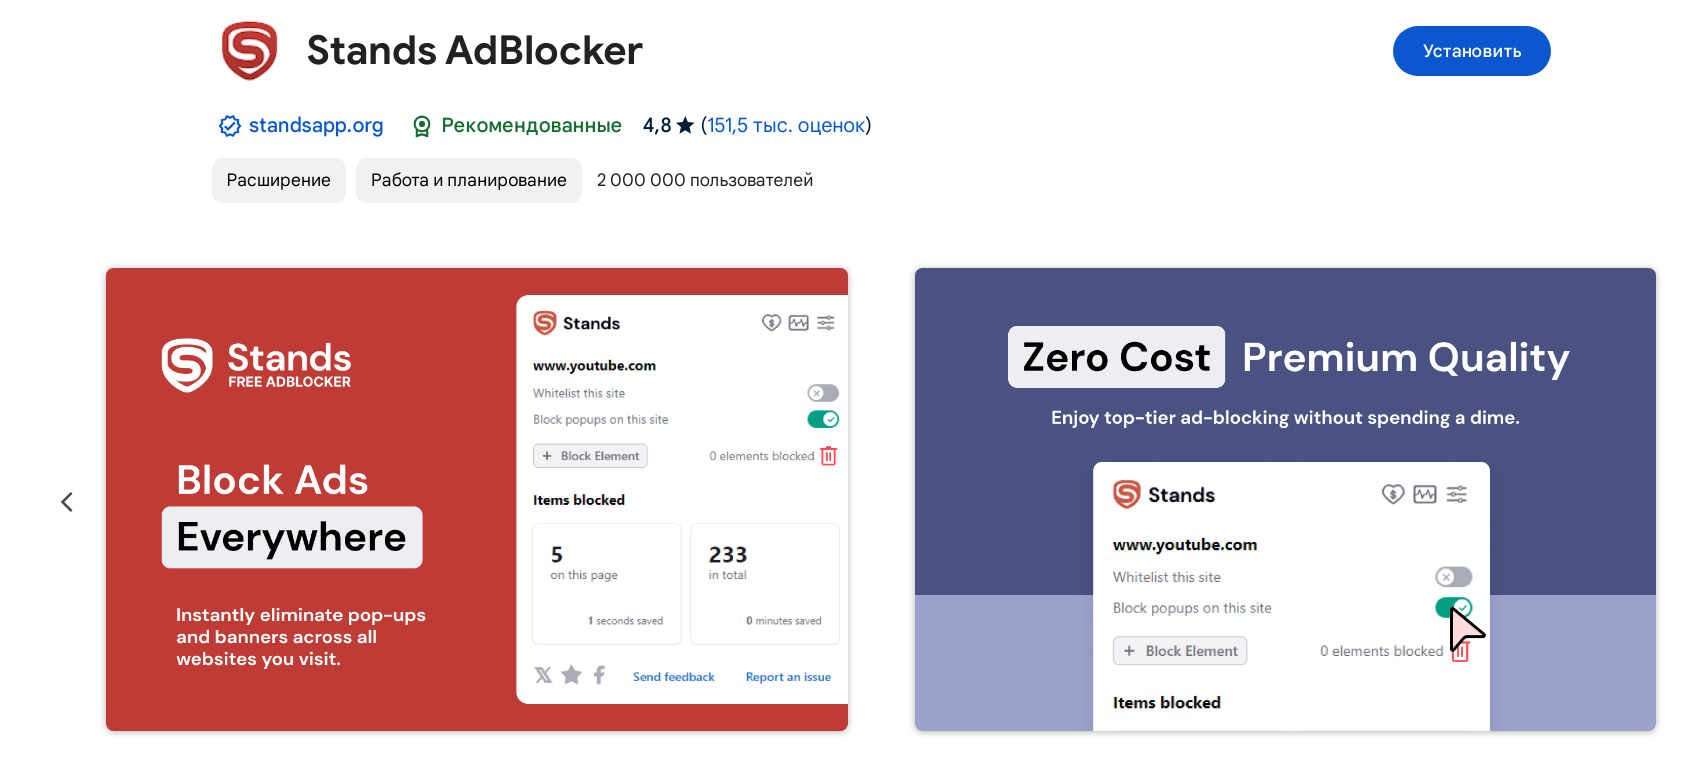Click the X (Twitter) share icon
The width and height of the screenshot is (1689, 757).
[x=543, y=675]
